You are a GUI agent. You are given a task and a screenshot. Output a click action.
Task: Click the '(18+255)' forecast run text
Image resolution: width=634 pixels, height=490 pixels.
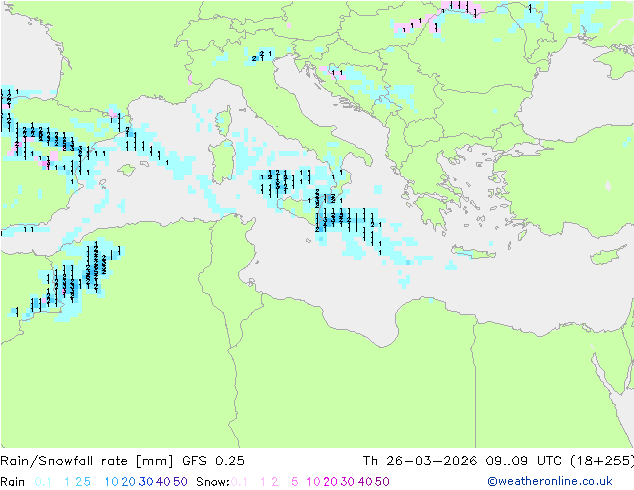click(x=602, y=461)
